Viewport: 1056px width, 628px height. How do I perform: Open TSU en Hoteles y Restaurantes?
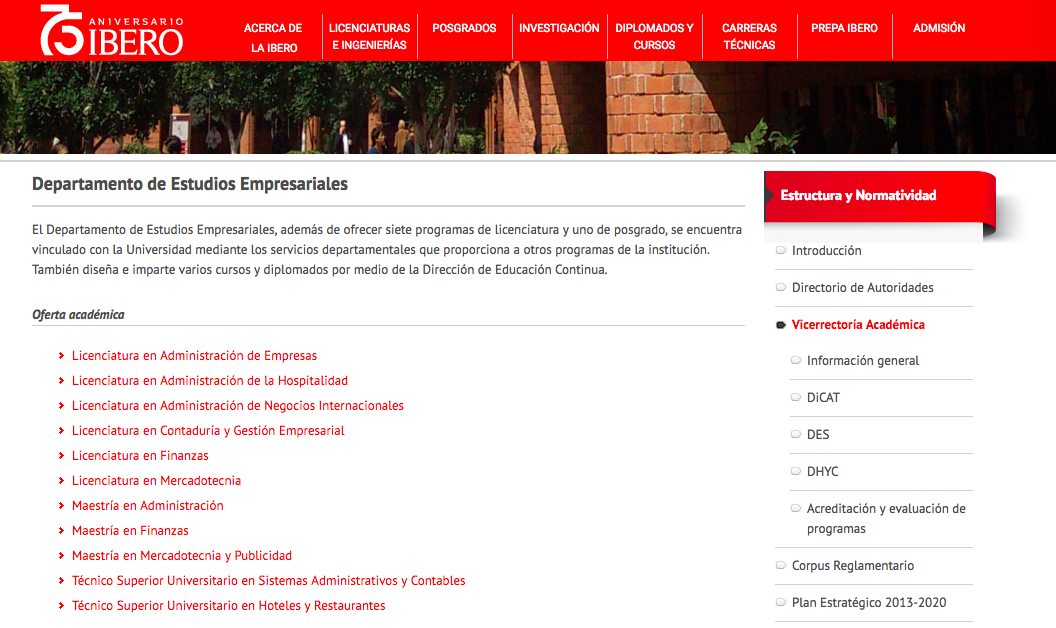click(228, 605)
